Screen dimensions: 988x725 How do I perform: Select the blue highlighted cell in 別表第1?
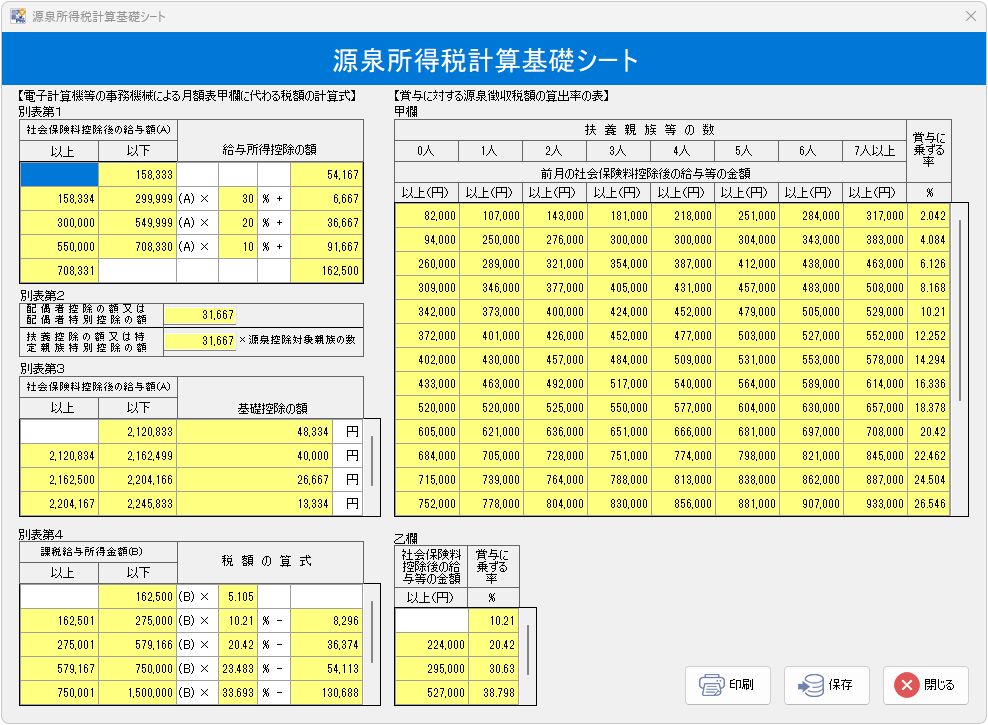[x=59, y=174]
